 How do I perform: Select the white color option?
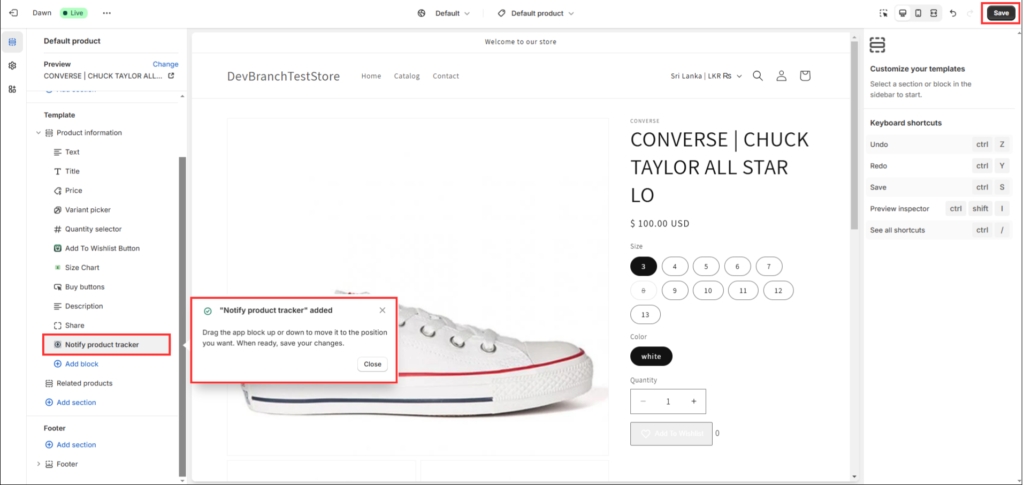pyautogui.click(x=651, y=356)
